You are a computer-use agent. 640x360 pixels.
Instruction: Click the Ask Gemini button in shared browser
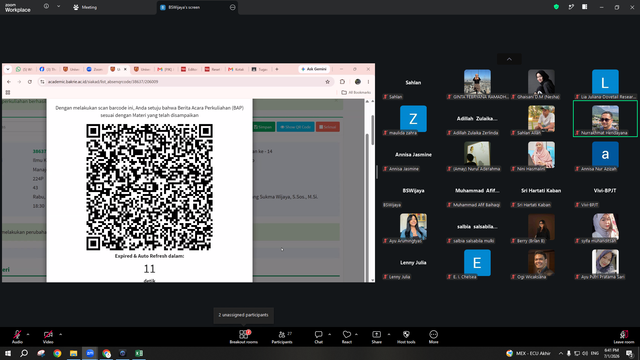(x=314, y=69)
